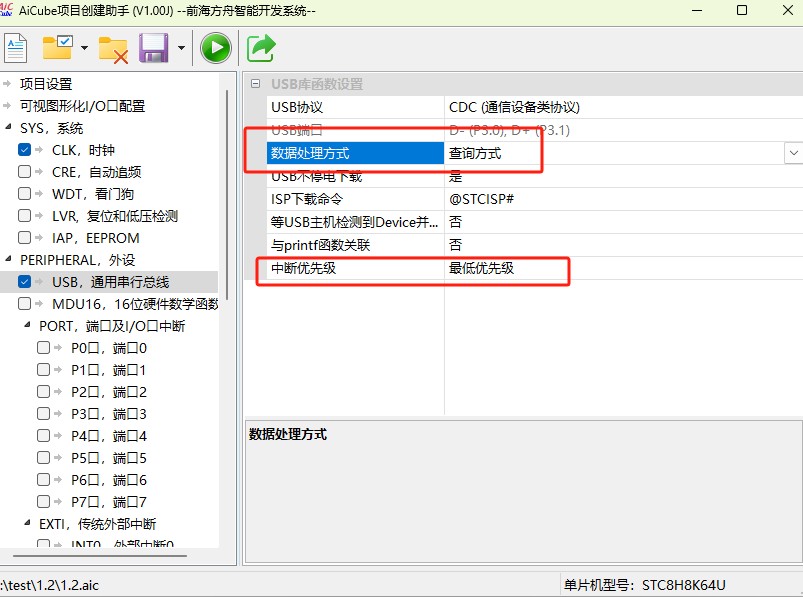Select CLK, 时钟 tree item
Screen dimensions: 803x597
coord(83,150)
